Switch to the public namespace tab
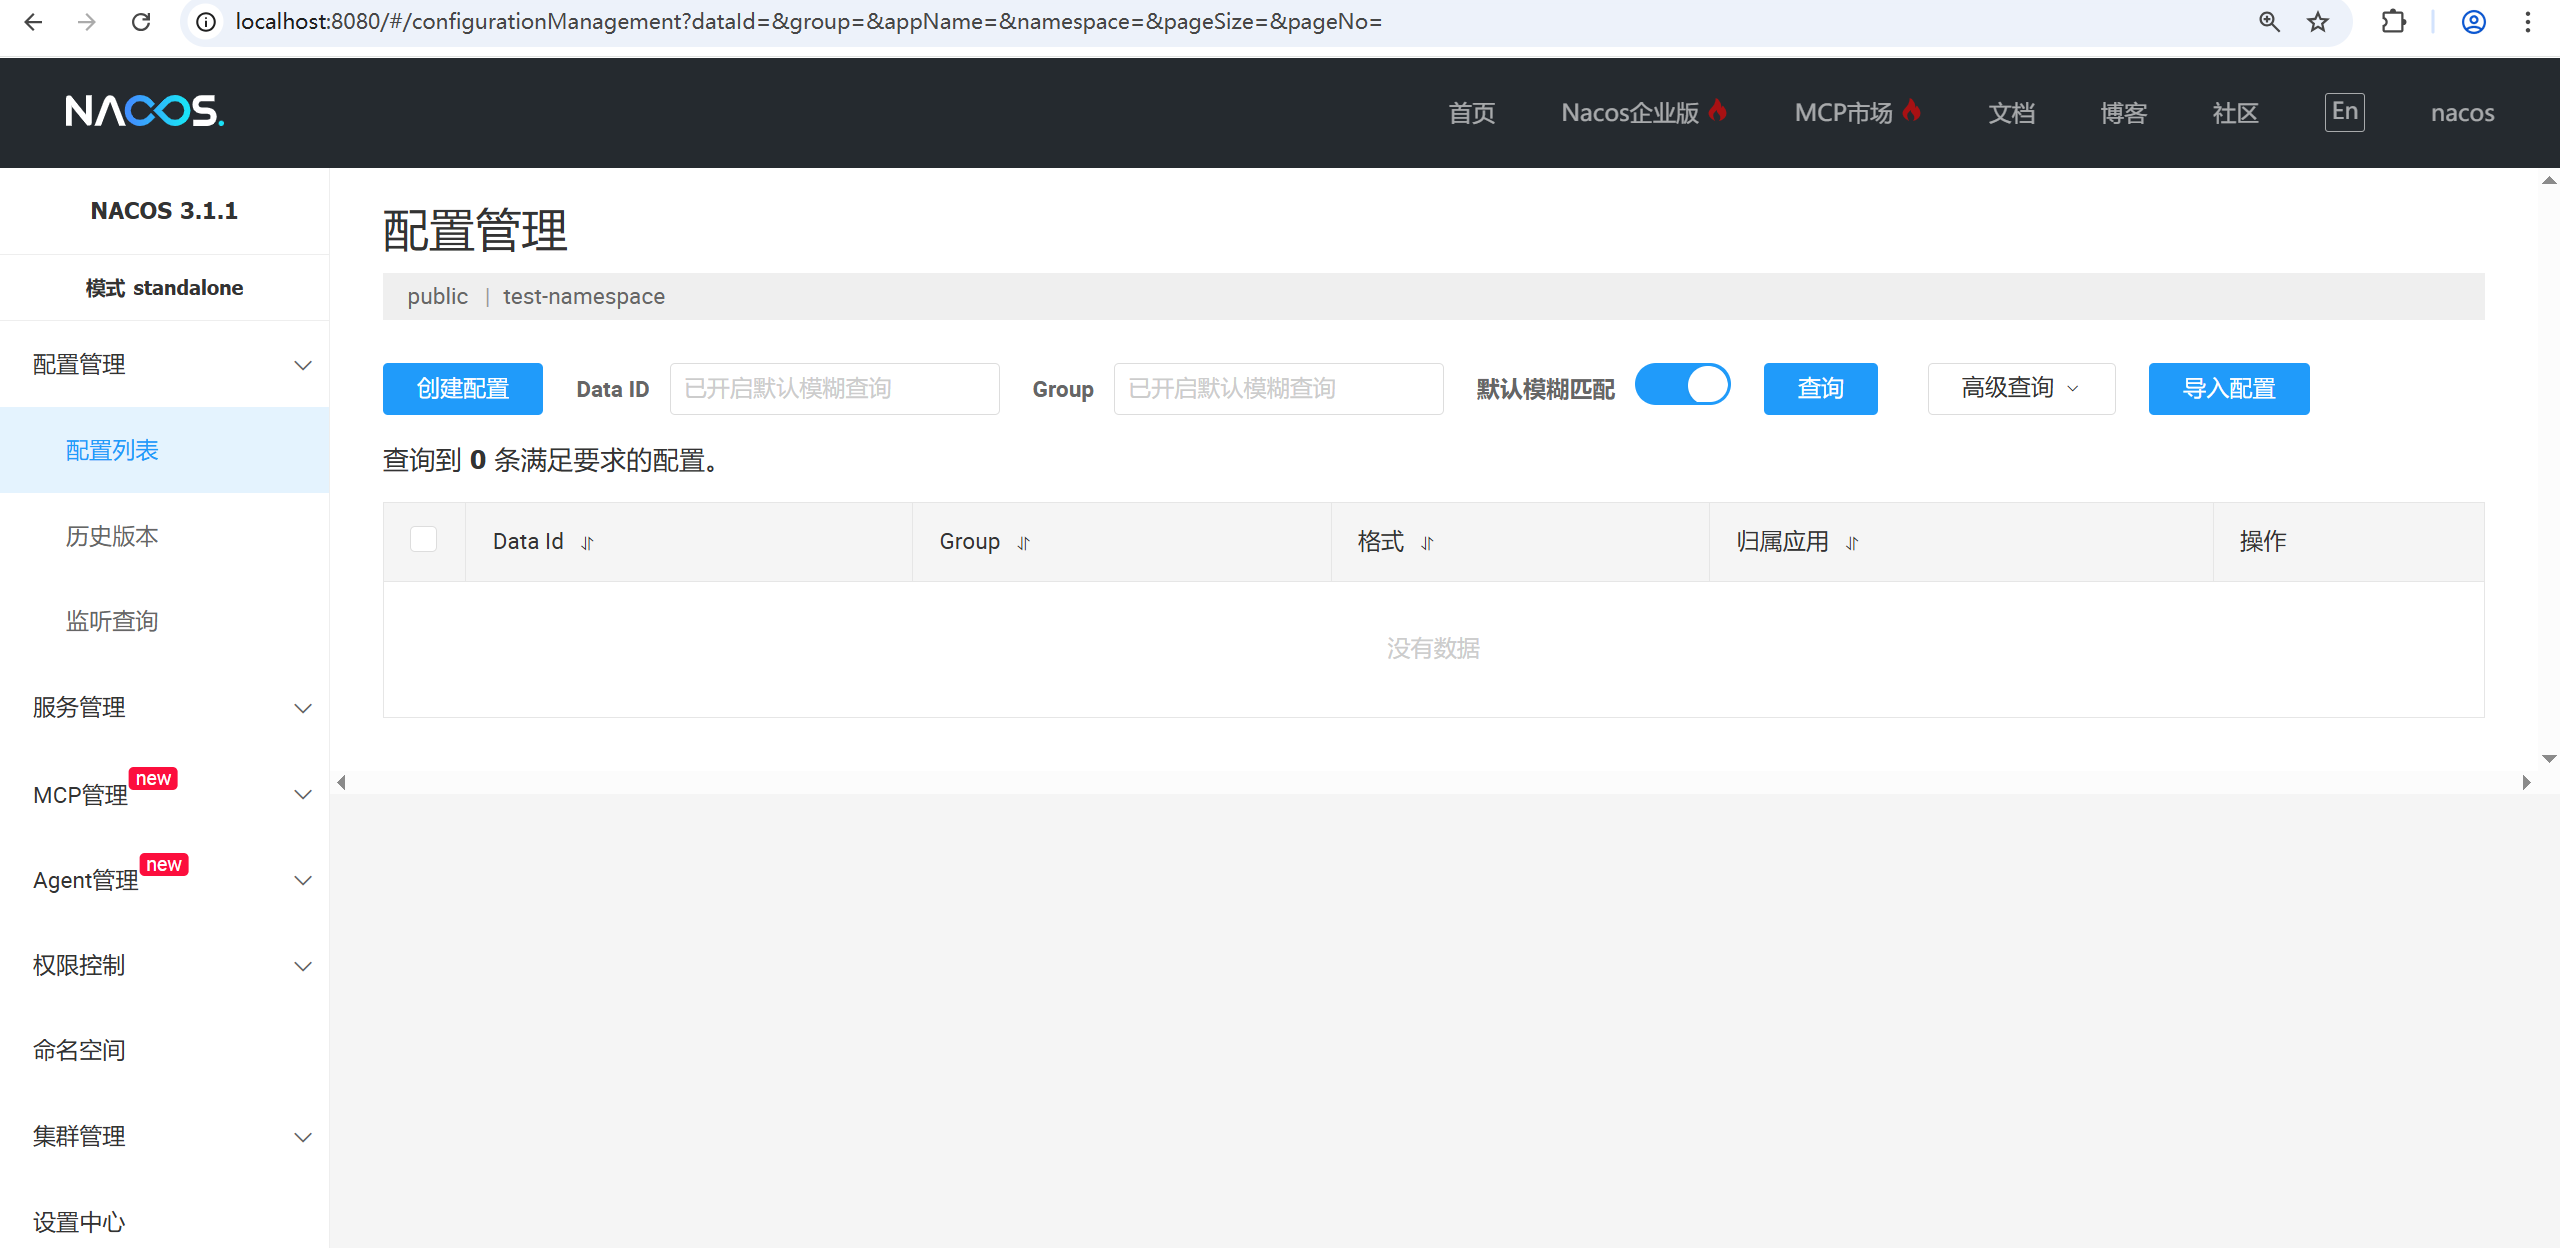This screenshot has width=2560, height=1248. point(437,297)
